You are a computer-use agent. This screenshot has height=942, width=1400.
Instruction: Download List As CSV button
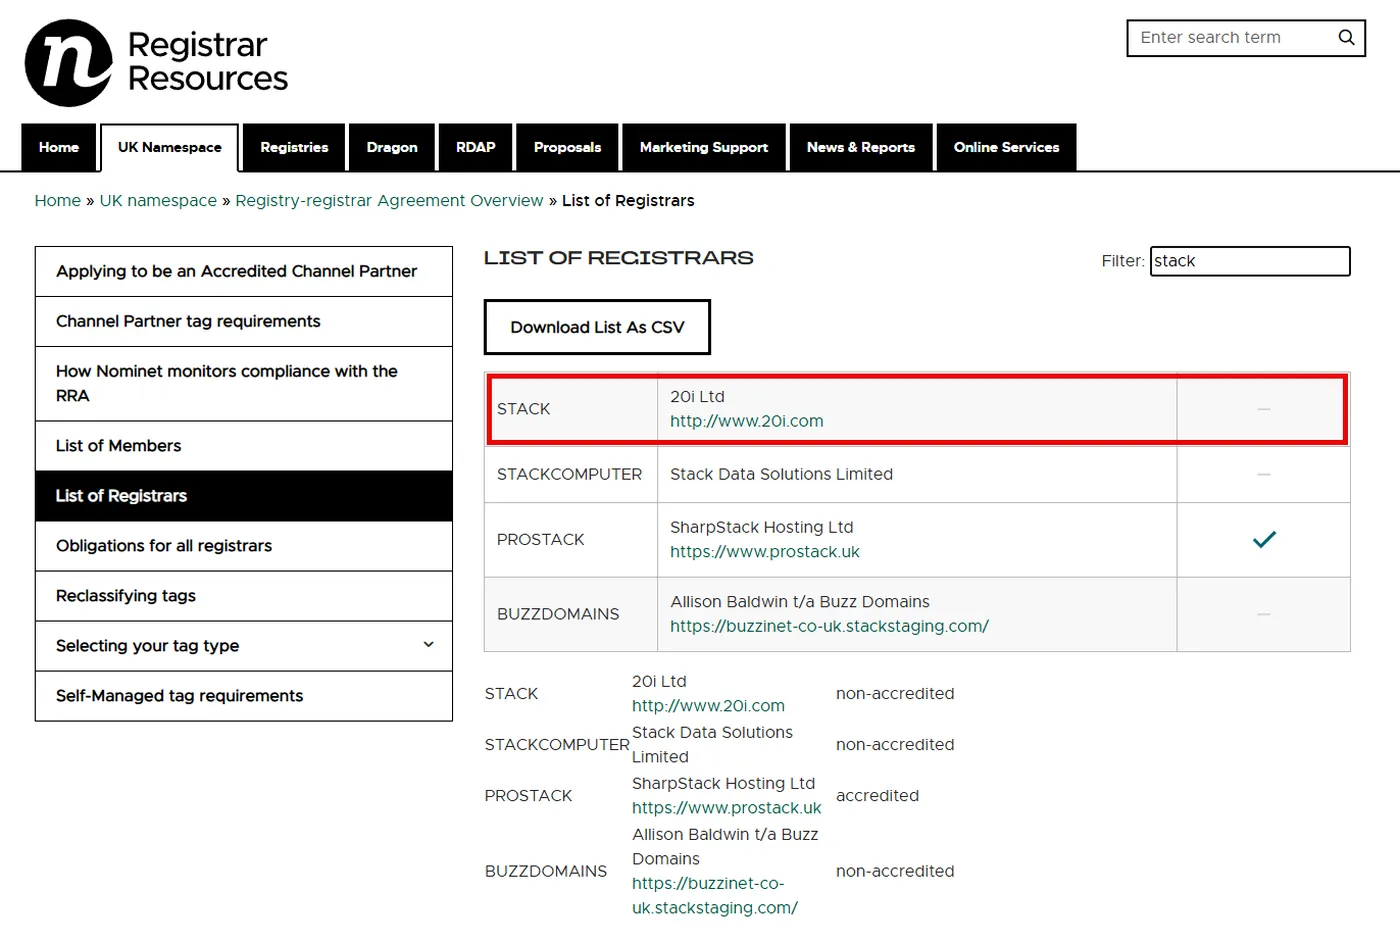[x=597, y=327]
